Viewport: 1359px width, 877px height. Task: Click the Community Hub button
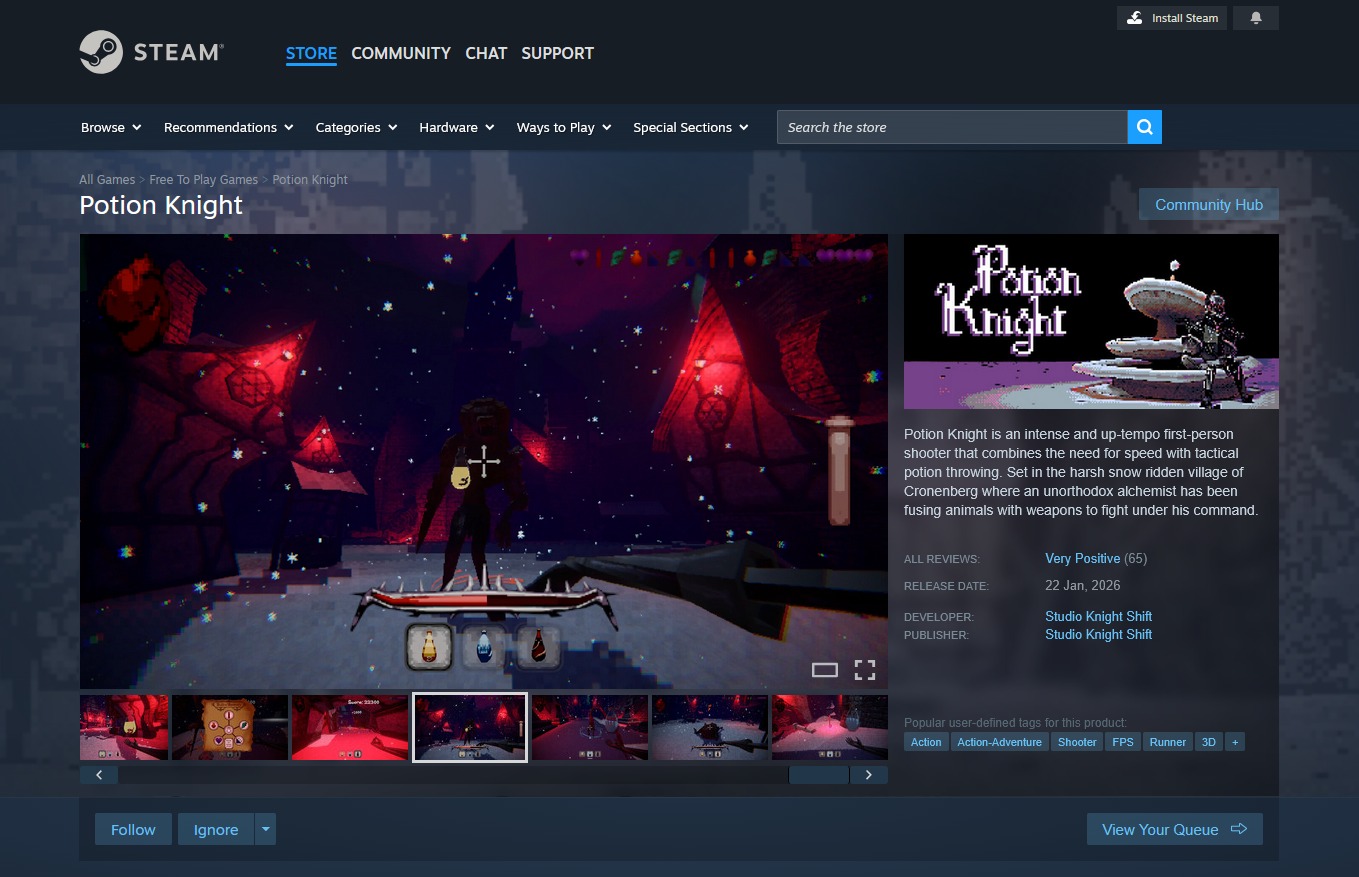coord(1208,204)
